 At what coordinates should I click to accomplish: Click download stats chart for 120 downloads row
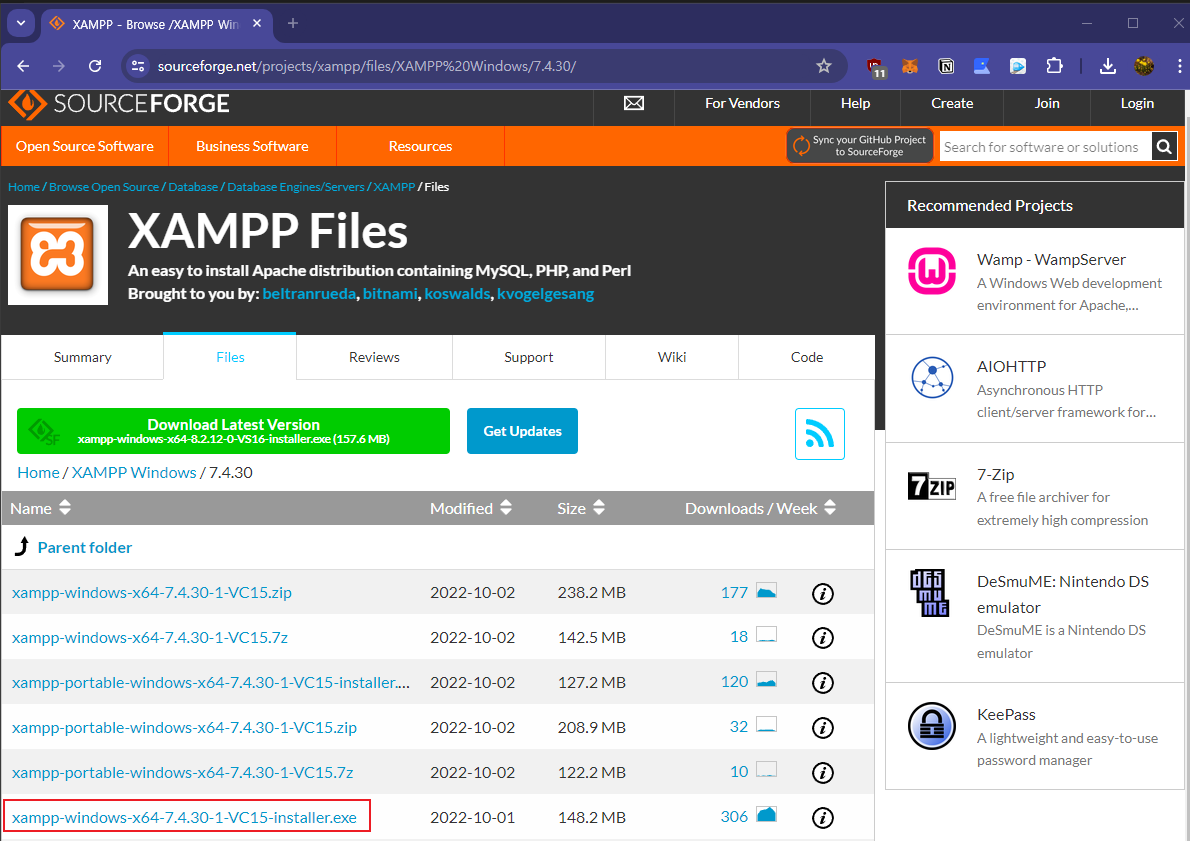pos(767,680)
